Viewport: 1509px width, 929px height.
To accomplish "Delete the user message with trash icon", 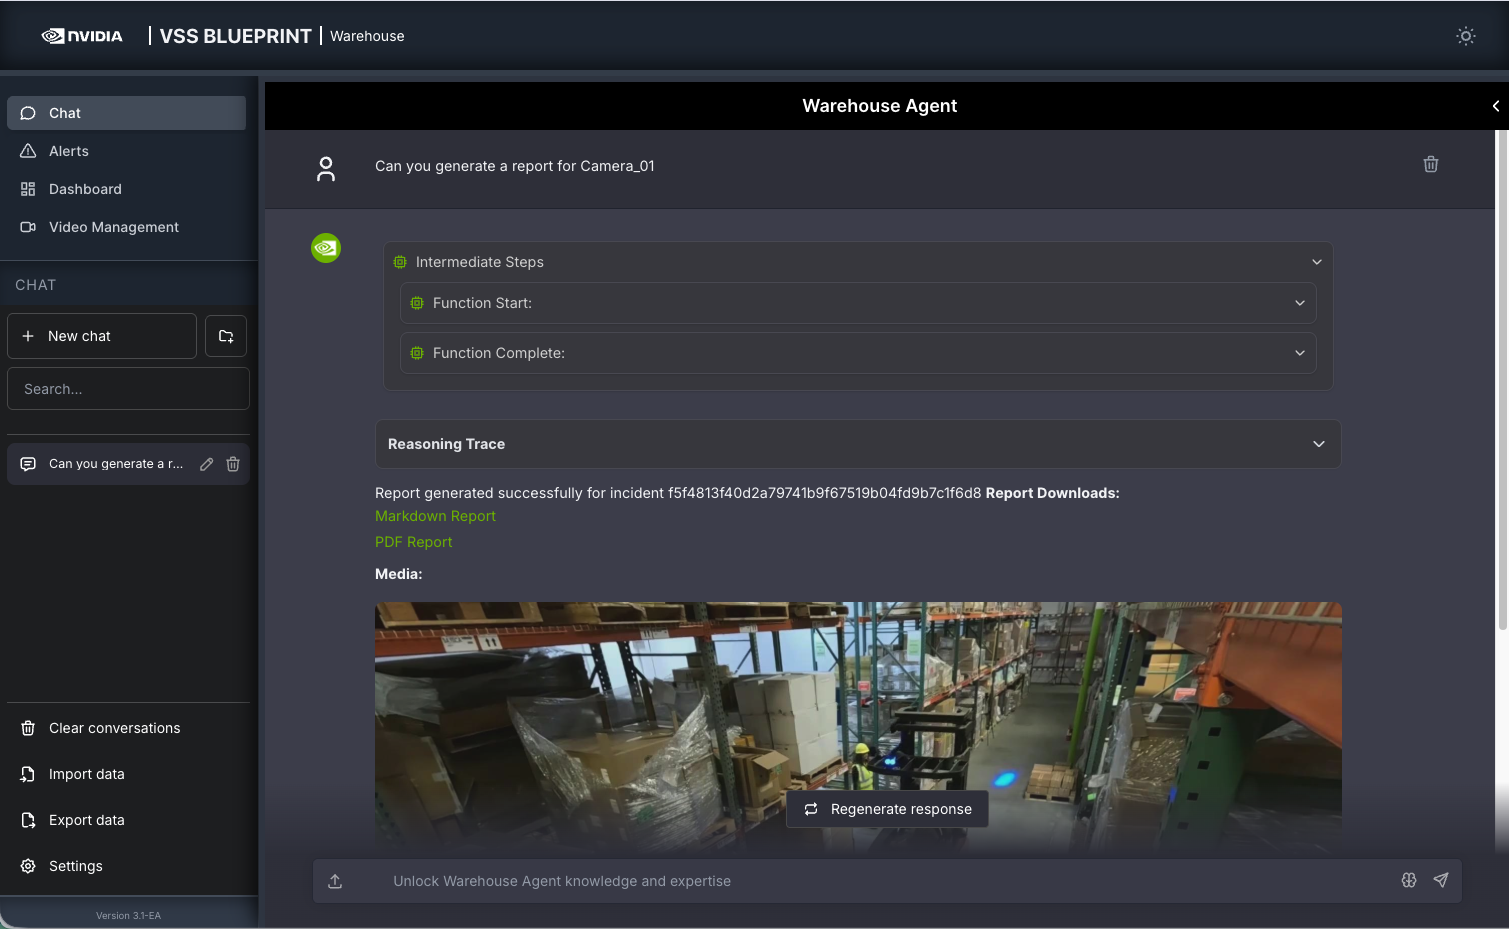I will coord(1430,164).
